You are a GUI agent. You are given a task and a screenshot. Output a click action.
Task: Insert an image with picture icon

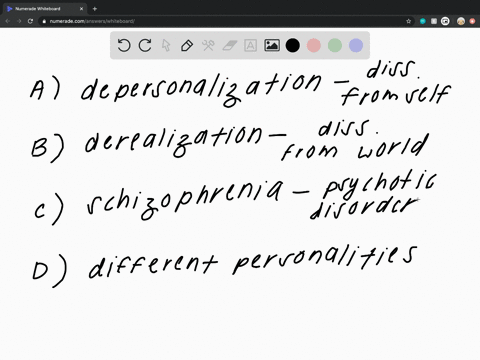(272, 45)
